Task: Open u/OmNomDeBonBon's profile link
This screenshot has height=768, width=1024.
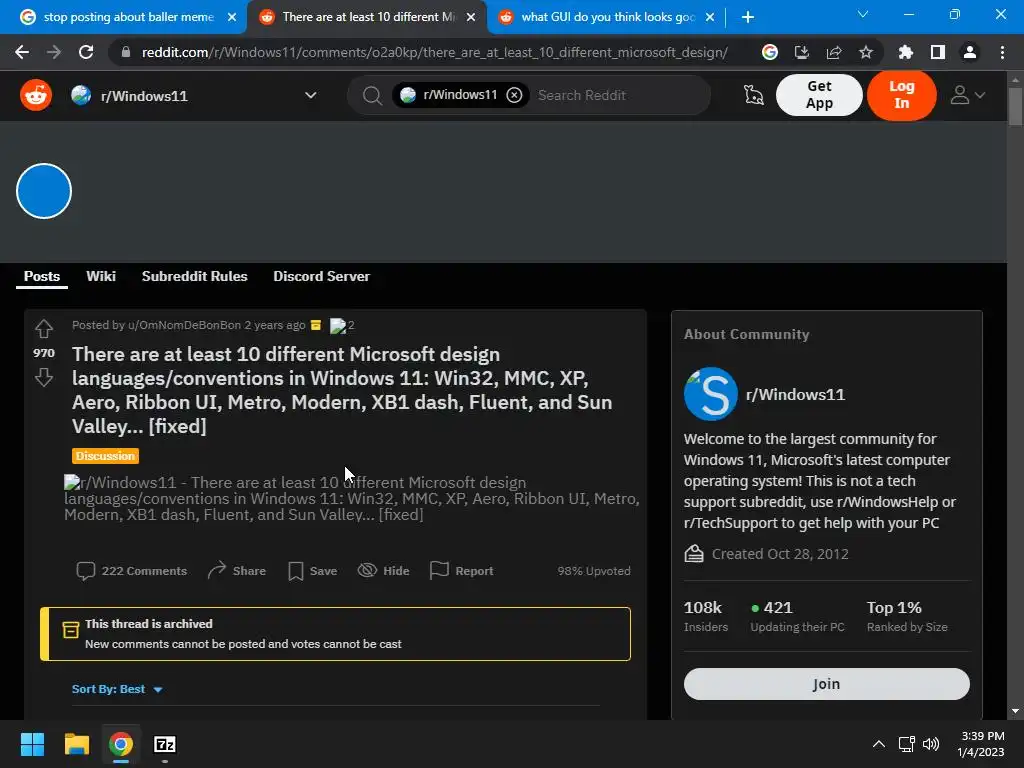Action: click(184, 325)
